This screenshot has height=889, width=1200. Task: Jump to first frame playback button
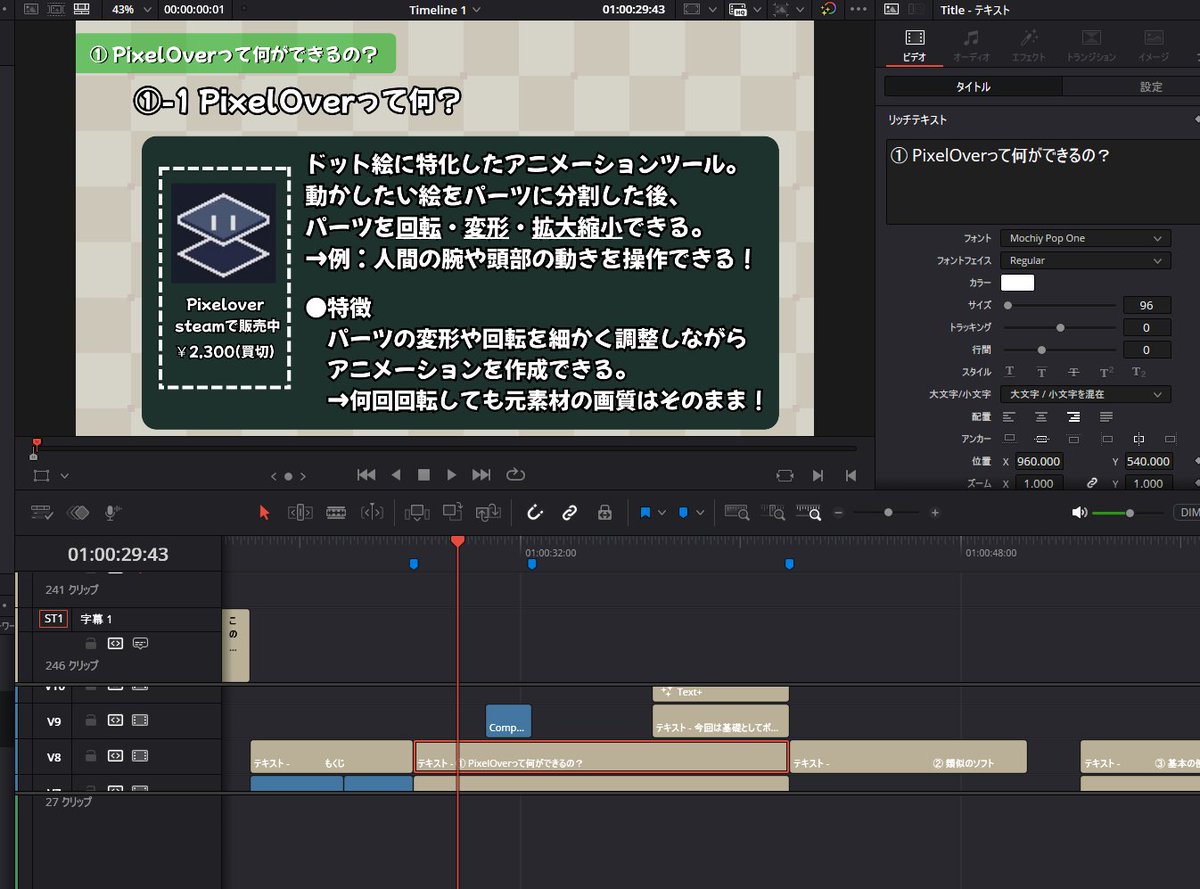(x=367, y=475)
